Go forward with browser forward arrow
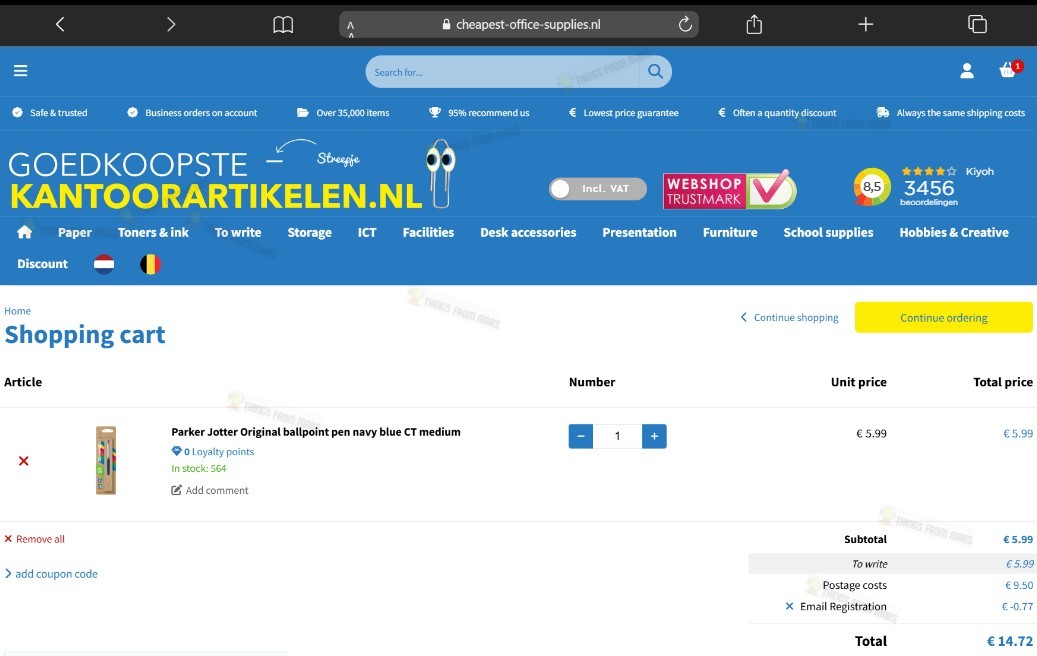 171,24
